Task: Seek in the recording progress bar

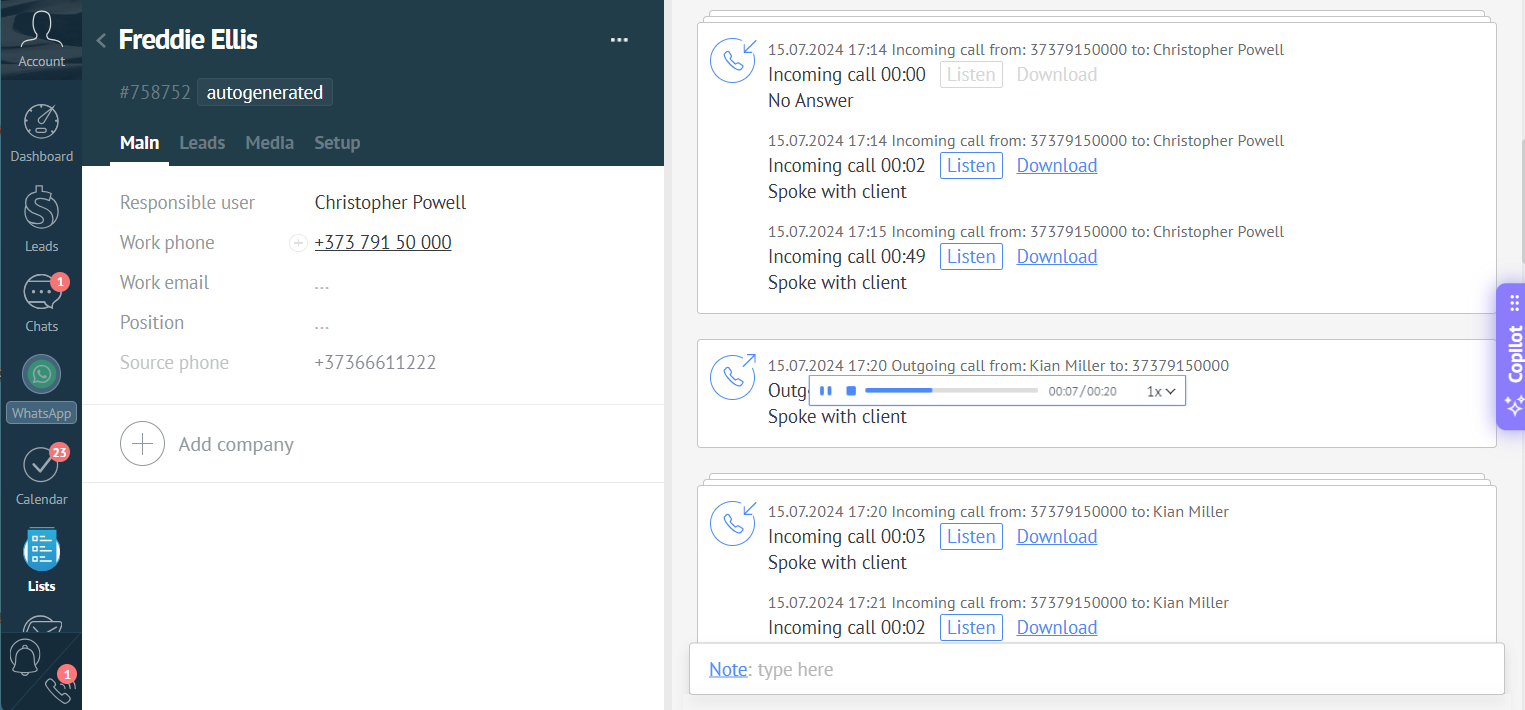Action: [x=950, y=391]
